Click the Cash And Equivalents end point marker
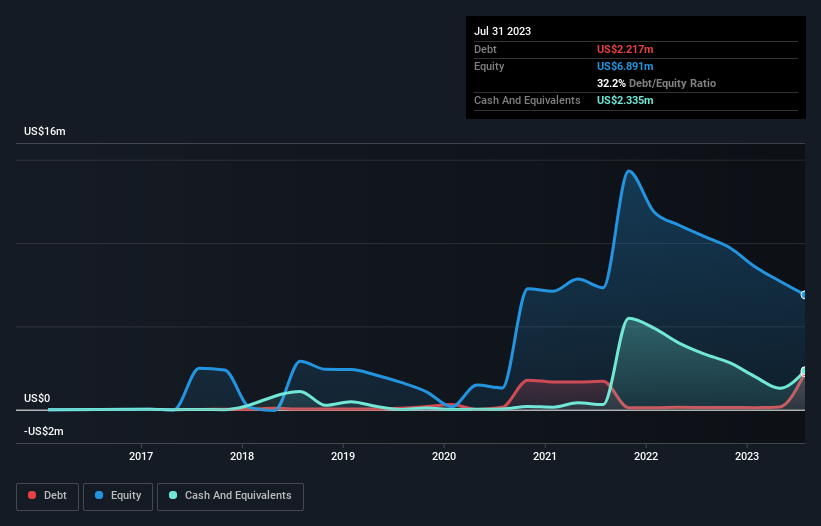Image resolution: width=821 pixels, height=526 pixels. (804, 371)
